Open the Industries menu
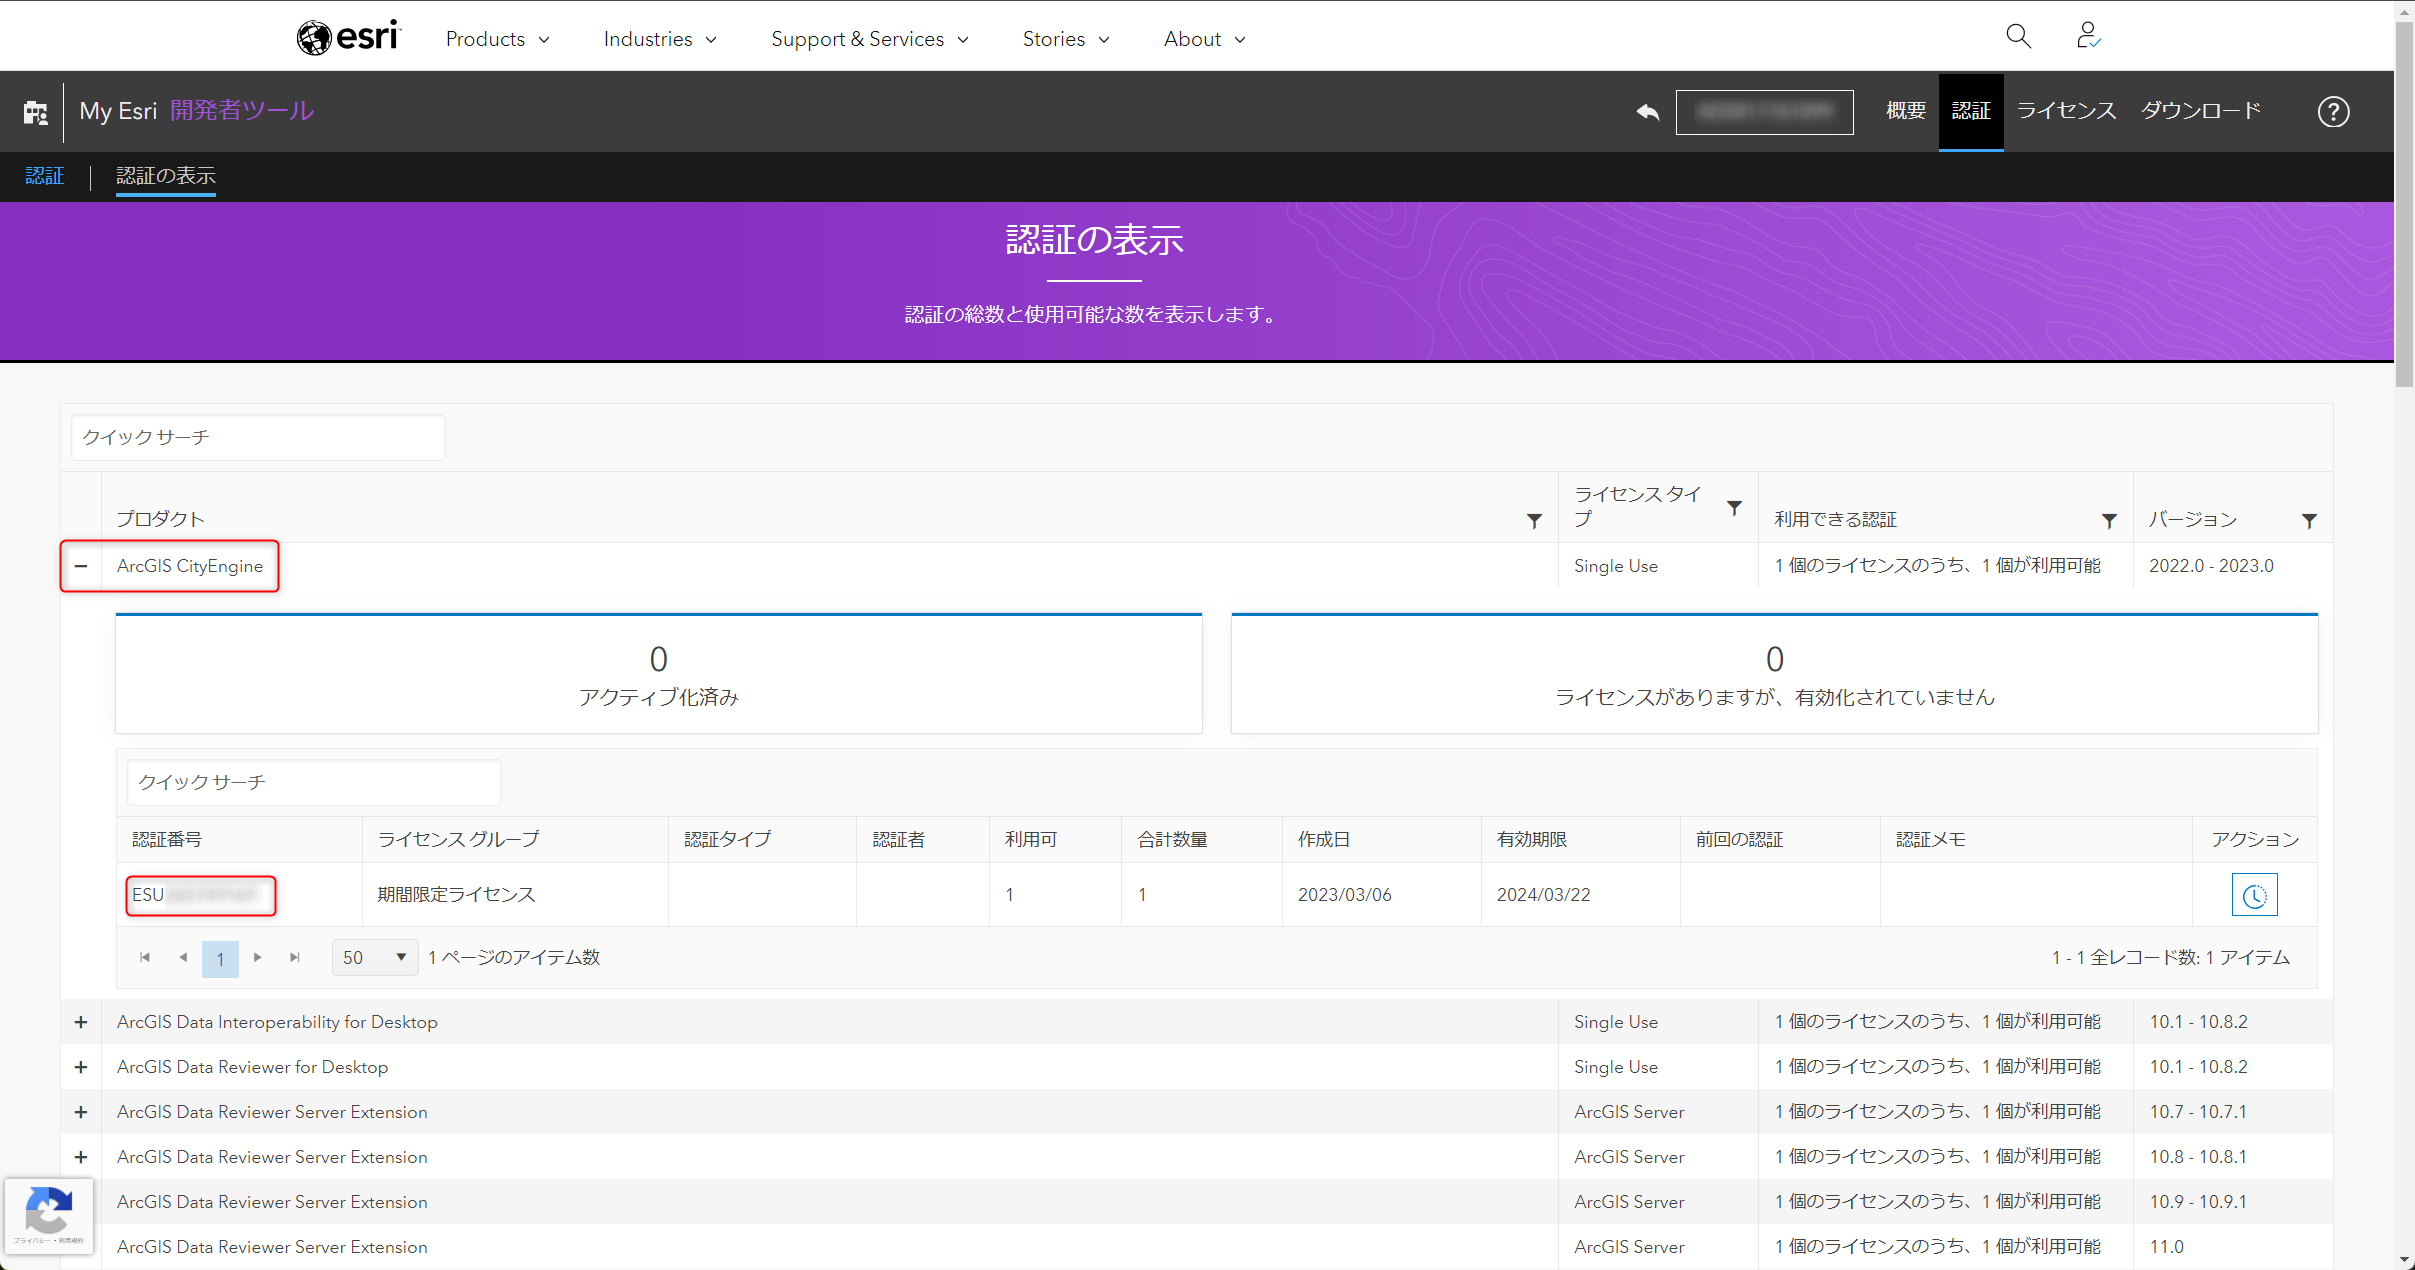Image resolution: width=2415 pixels, height=1270 pixels. 660,39
